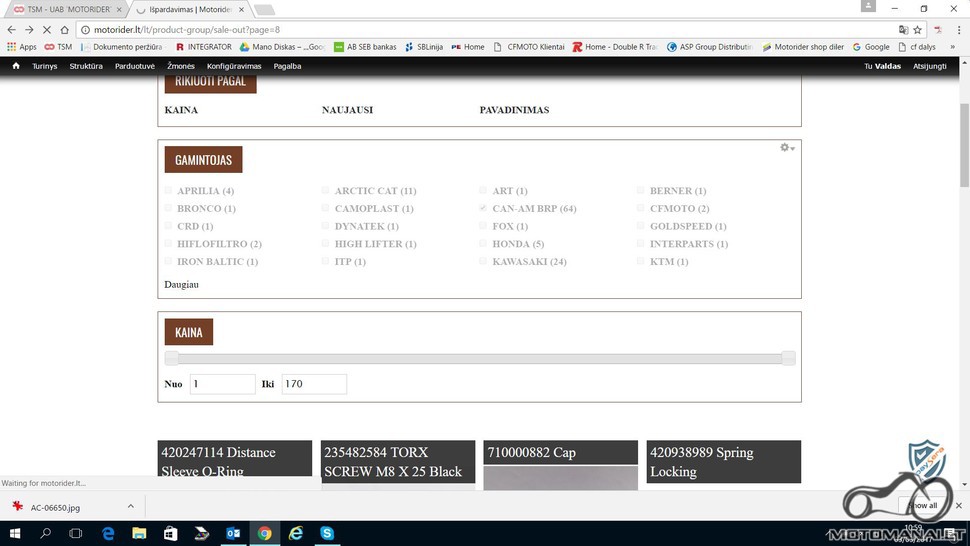Go to the site admin home icon
Viewport: 970px width, 546px height.
16,66
